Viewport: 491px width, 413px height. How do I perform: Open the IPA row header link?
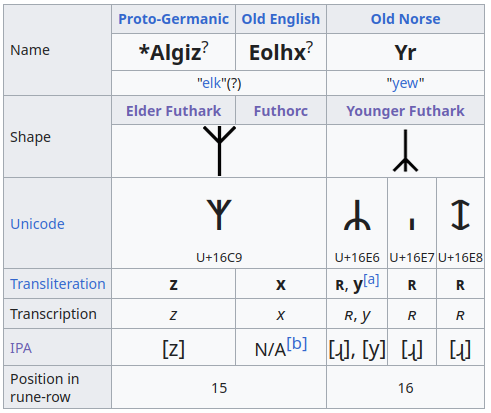[x=21, y=348]
